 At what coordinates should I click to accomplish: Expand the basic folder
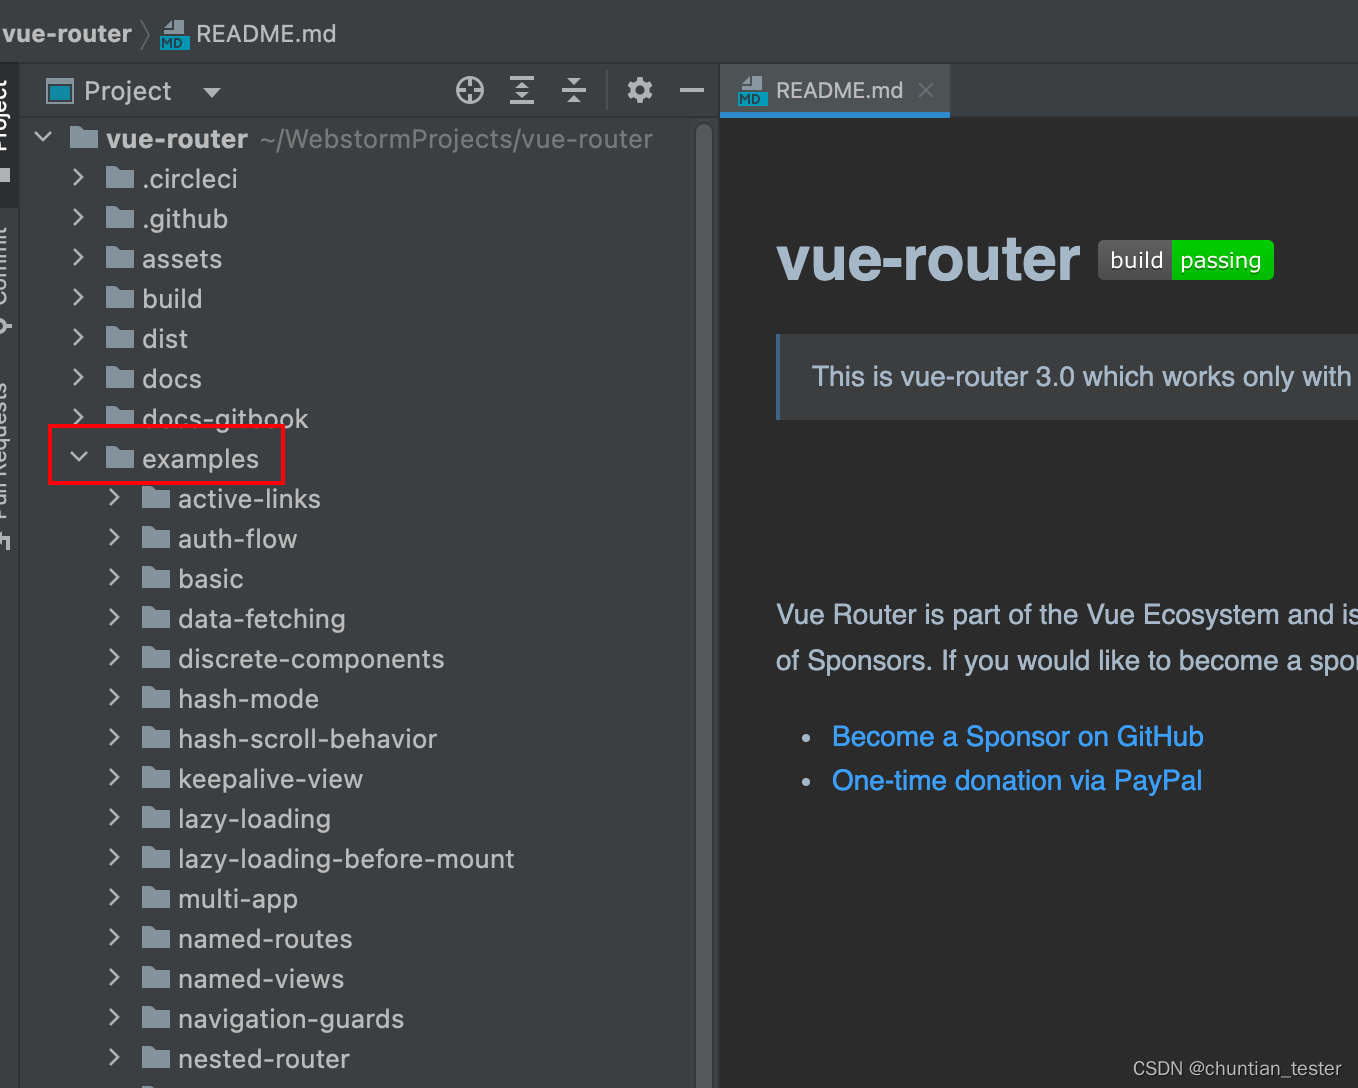pos(113,578)
